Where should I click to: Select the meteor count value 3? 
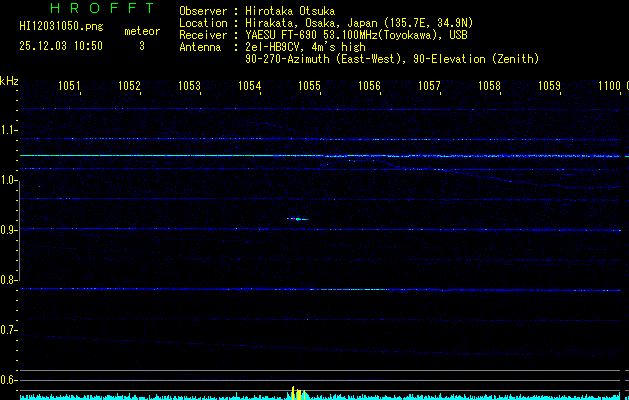click(x=141, y=46)
